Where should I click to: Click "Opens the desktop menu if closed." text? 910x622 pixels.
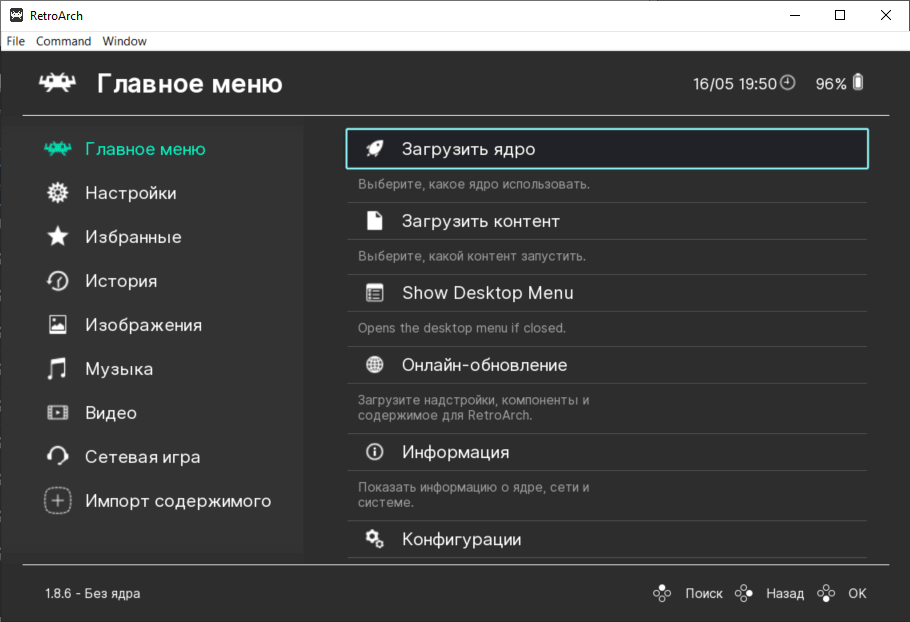pos(461,328)
